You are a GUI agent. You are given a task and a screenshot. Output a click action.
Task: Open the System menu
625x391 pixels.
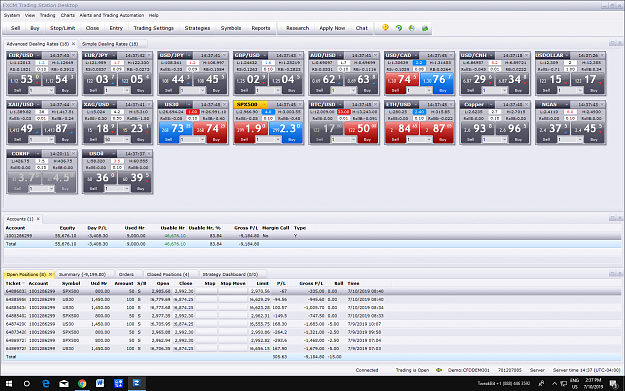click(x=12, y=15)
